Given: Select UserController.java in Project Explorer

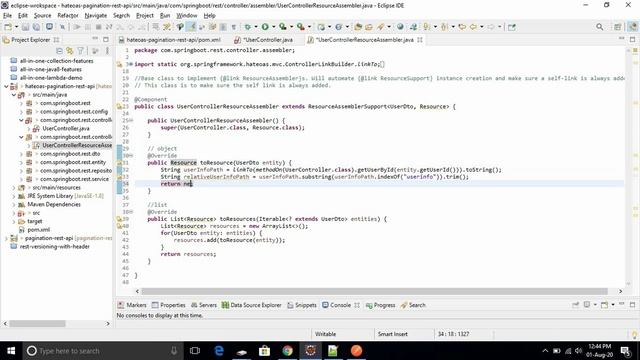Looking at the screenshot, I should [x=66, y=128].
